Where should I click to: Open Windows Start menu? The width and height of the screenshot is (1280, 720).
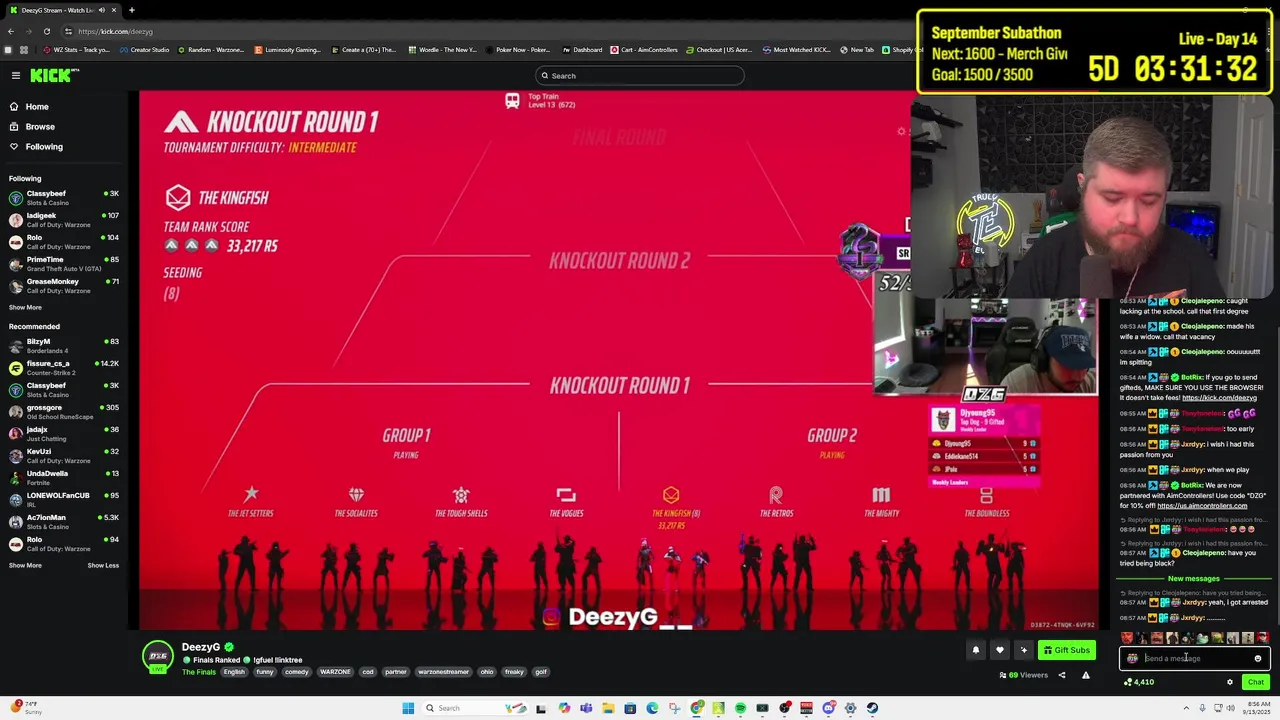click(x=408, y=708)
